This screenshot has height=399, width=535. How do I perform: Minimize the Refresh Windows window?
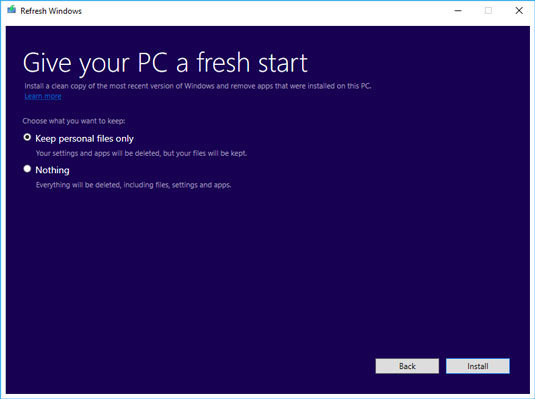458,11
